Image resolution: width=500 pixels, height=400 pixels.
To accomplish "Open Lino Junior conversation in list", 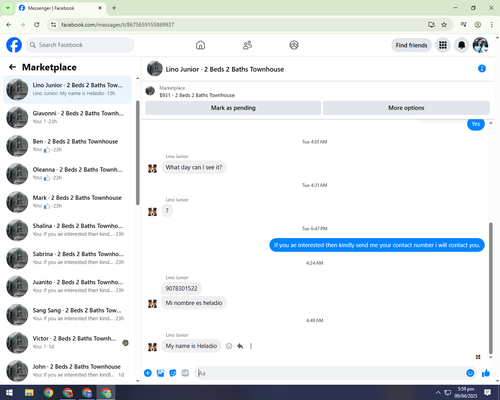I will click(68, 89).
